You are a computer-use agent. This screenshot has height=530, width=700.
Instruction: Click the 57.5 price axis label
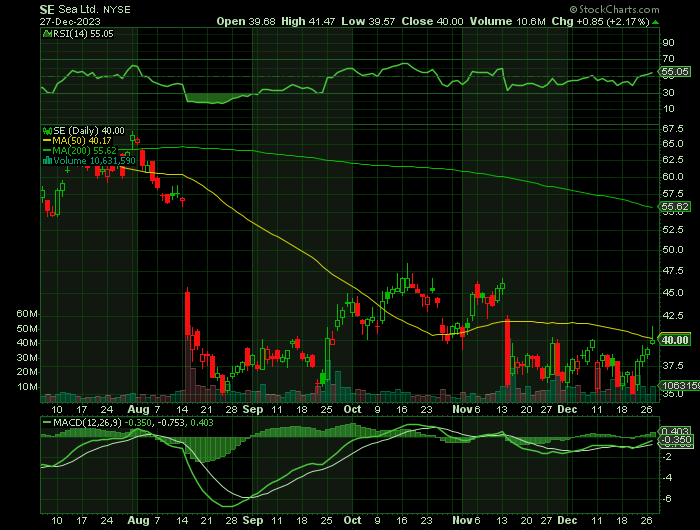[672, 194]
